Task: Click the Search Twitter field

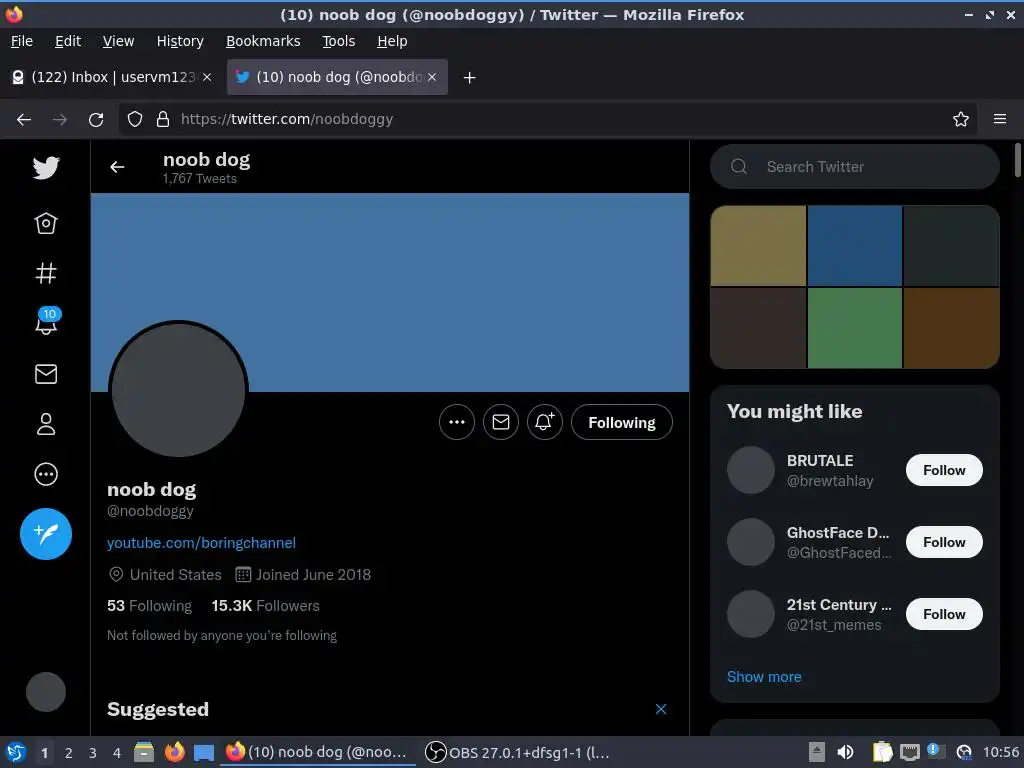Action: pyautogui.click(x=855, y=167)
